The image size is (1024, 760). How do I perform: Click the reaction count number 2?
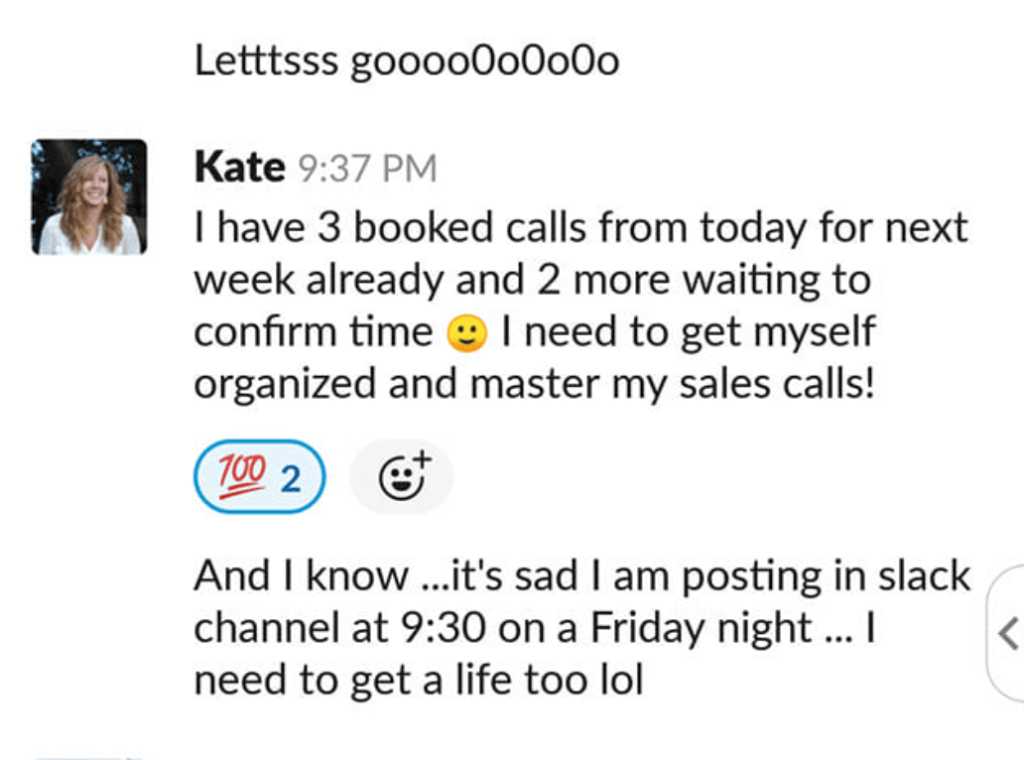(x=290, y=479)
